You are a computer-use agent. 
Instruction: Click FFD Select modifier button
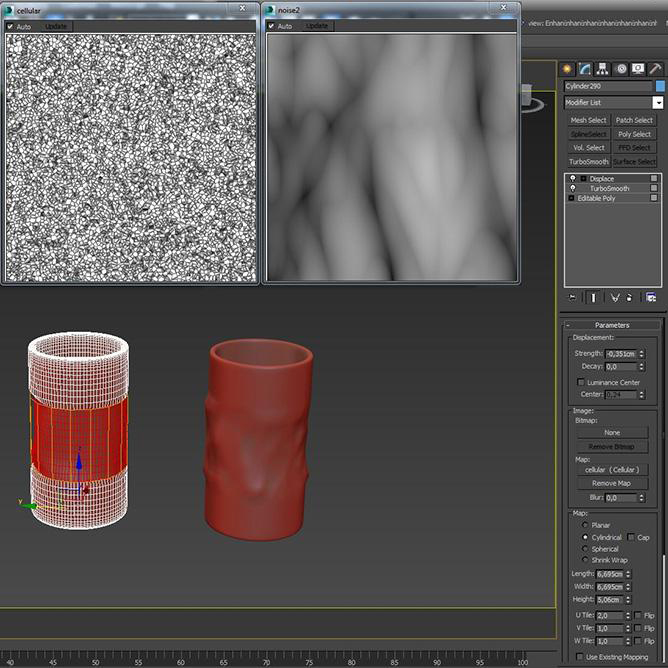tap(634, 148)
